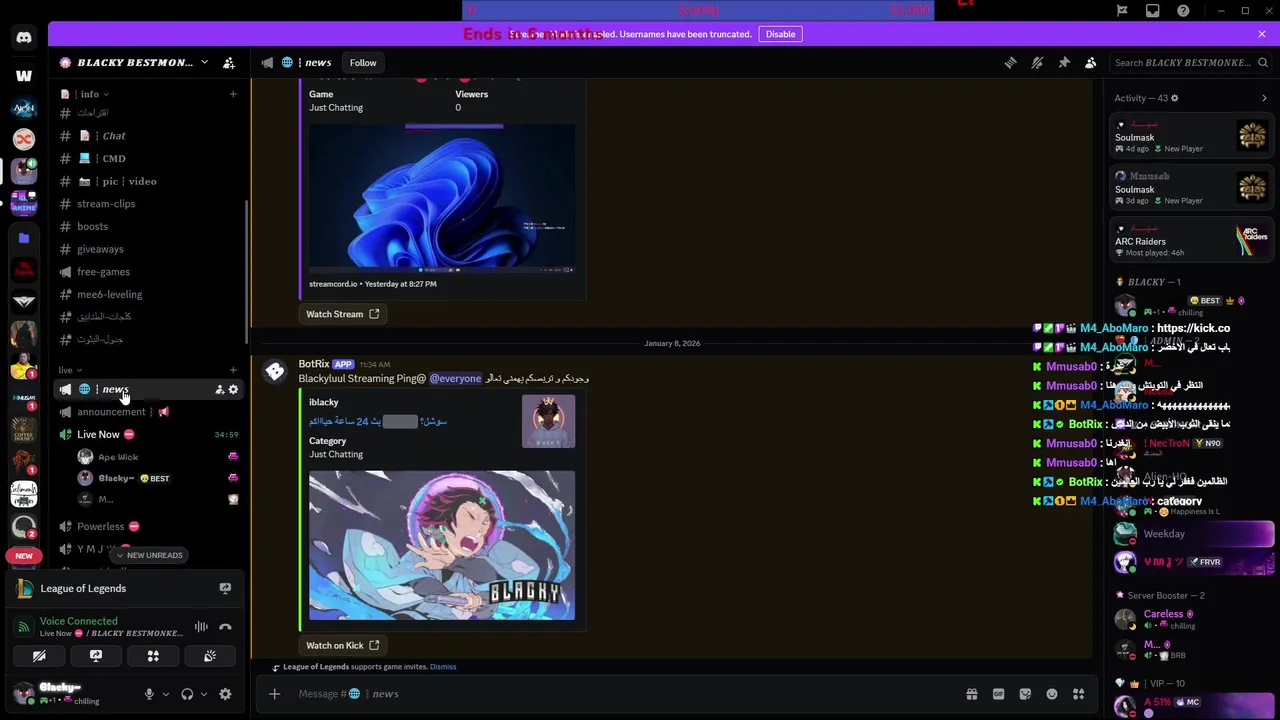The height and width of the screenshot is (720, 1280).
Task: Jump to NEW UNREADS indicator
Action: (x=148, y=556)
